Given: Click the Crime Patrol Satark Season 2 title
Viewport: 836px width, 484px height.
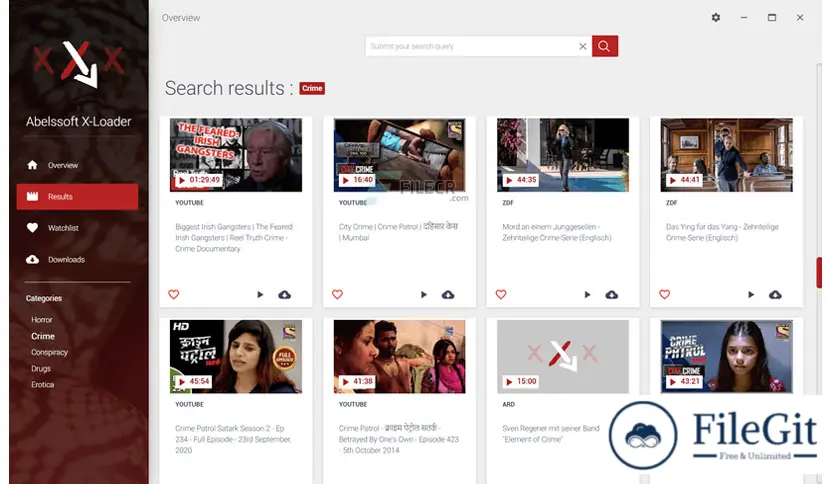Looking at the screenshot, I should point(233,439).
